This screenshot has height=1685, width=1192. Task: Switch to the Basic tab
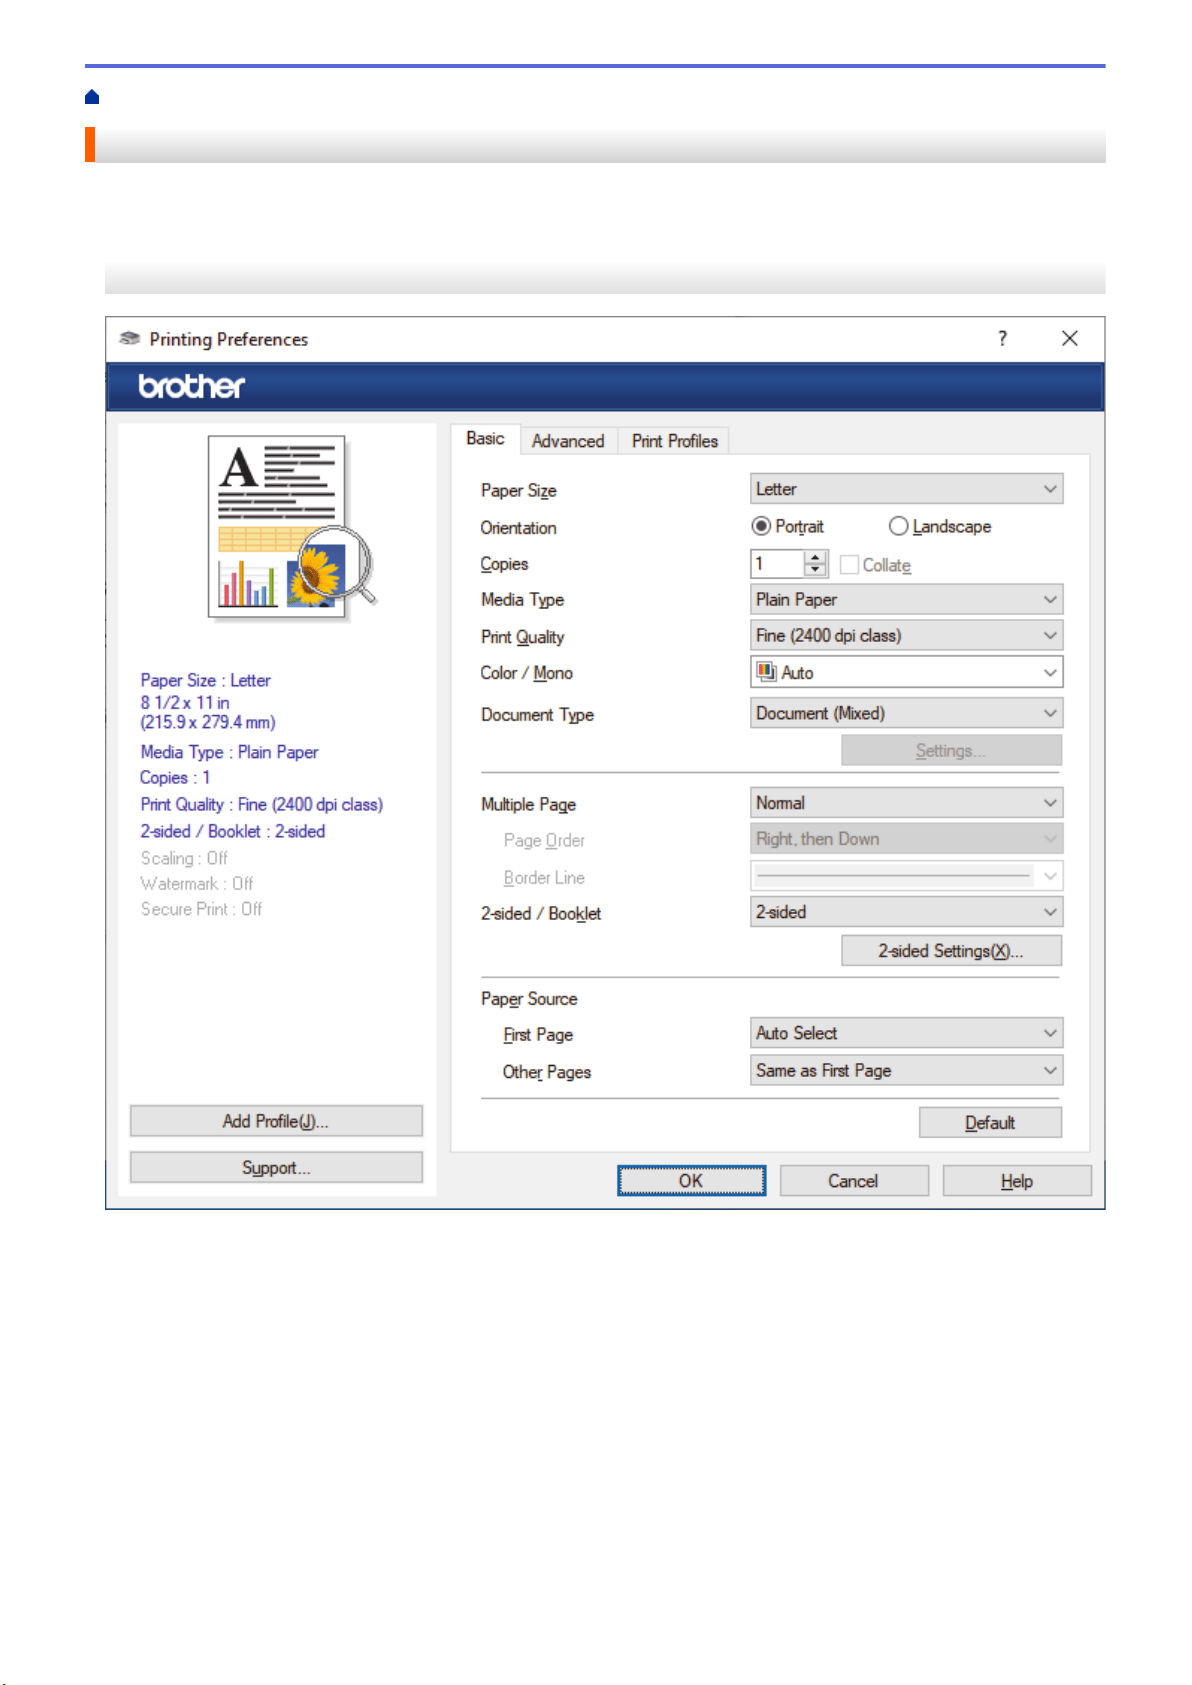(x=485, y=439)
